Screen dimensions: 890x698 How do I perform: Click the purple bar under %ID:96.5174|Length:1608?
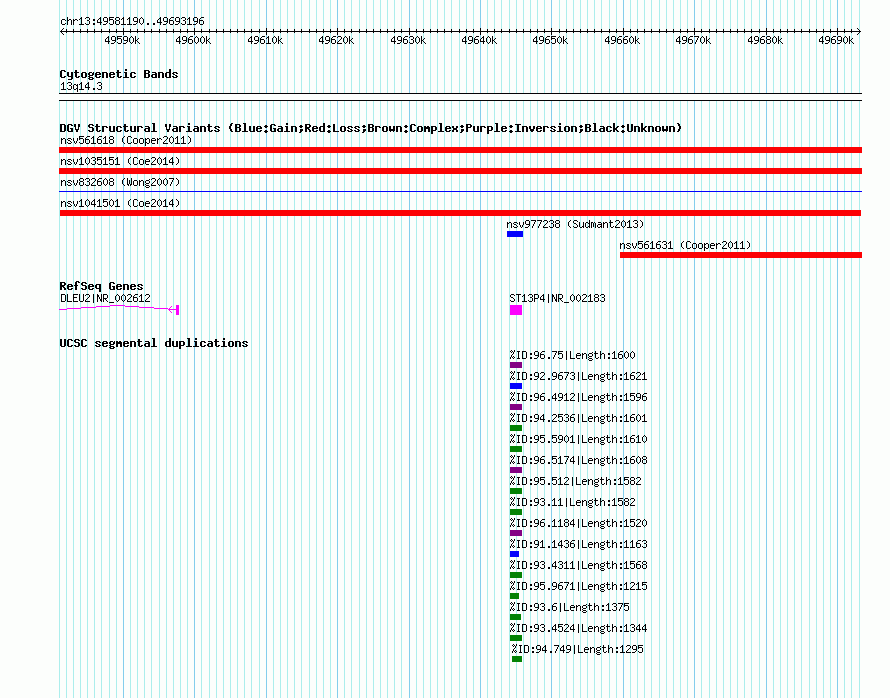[516, 470]
